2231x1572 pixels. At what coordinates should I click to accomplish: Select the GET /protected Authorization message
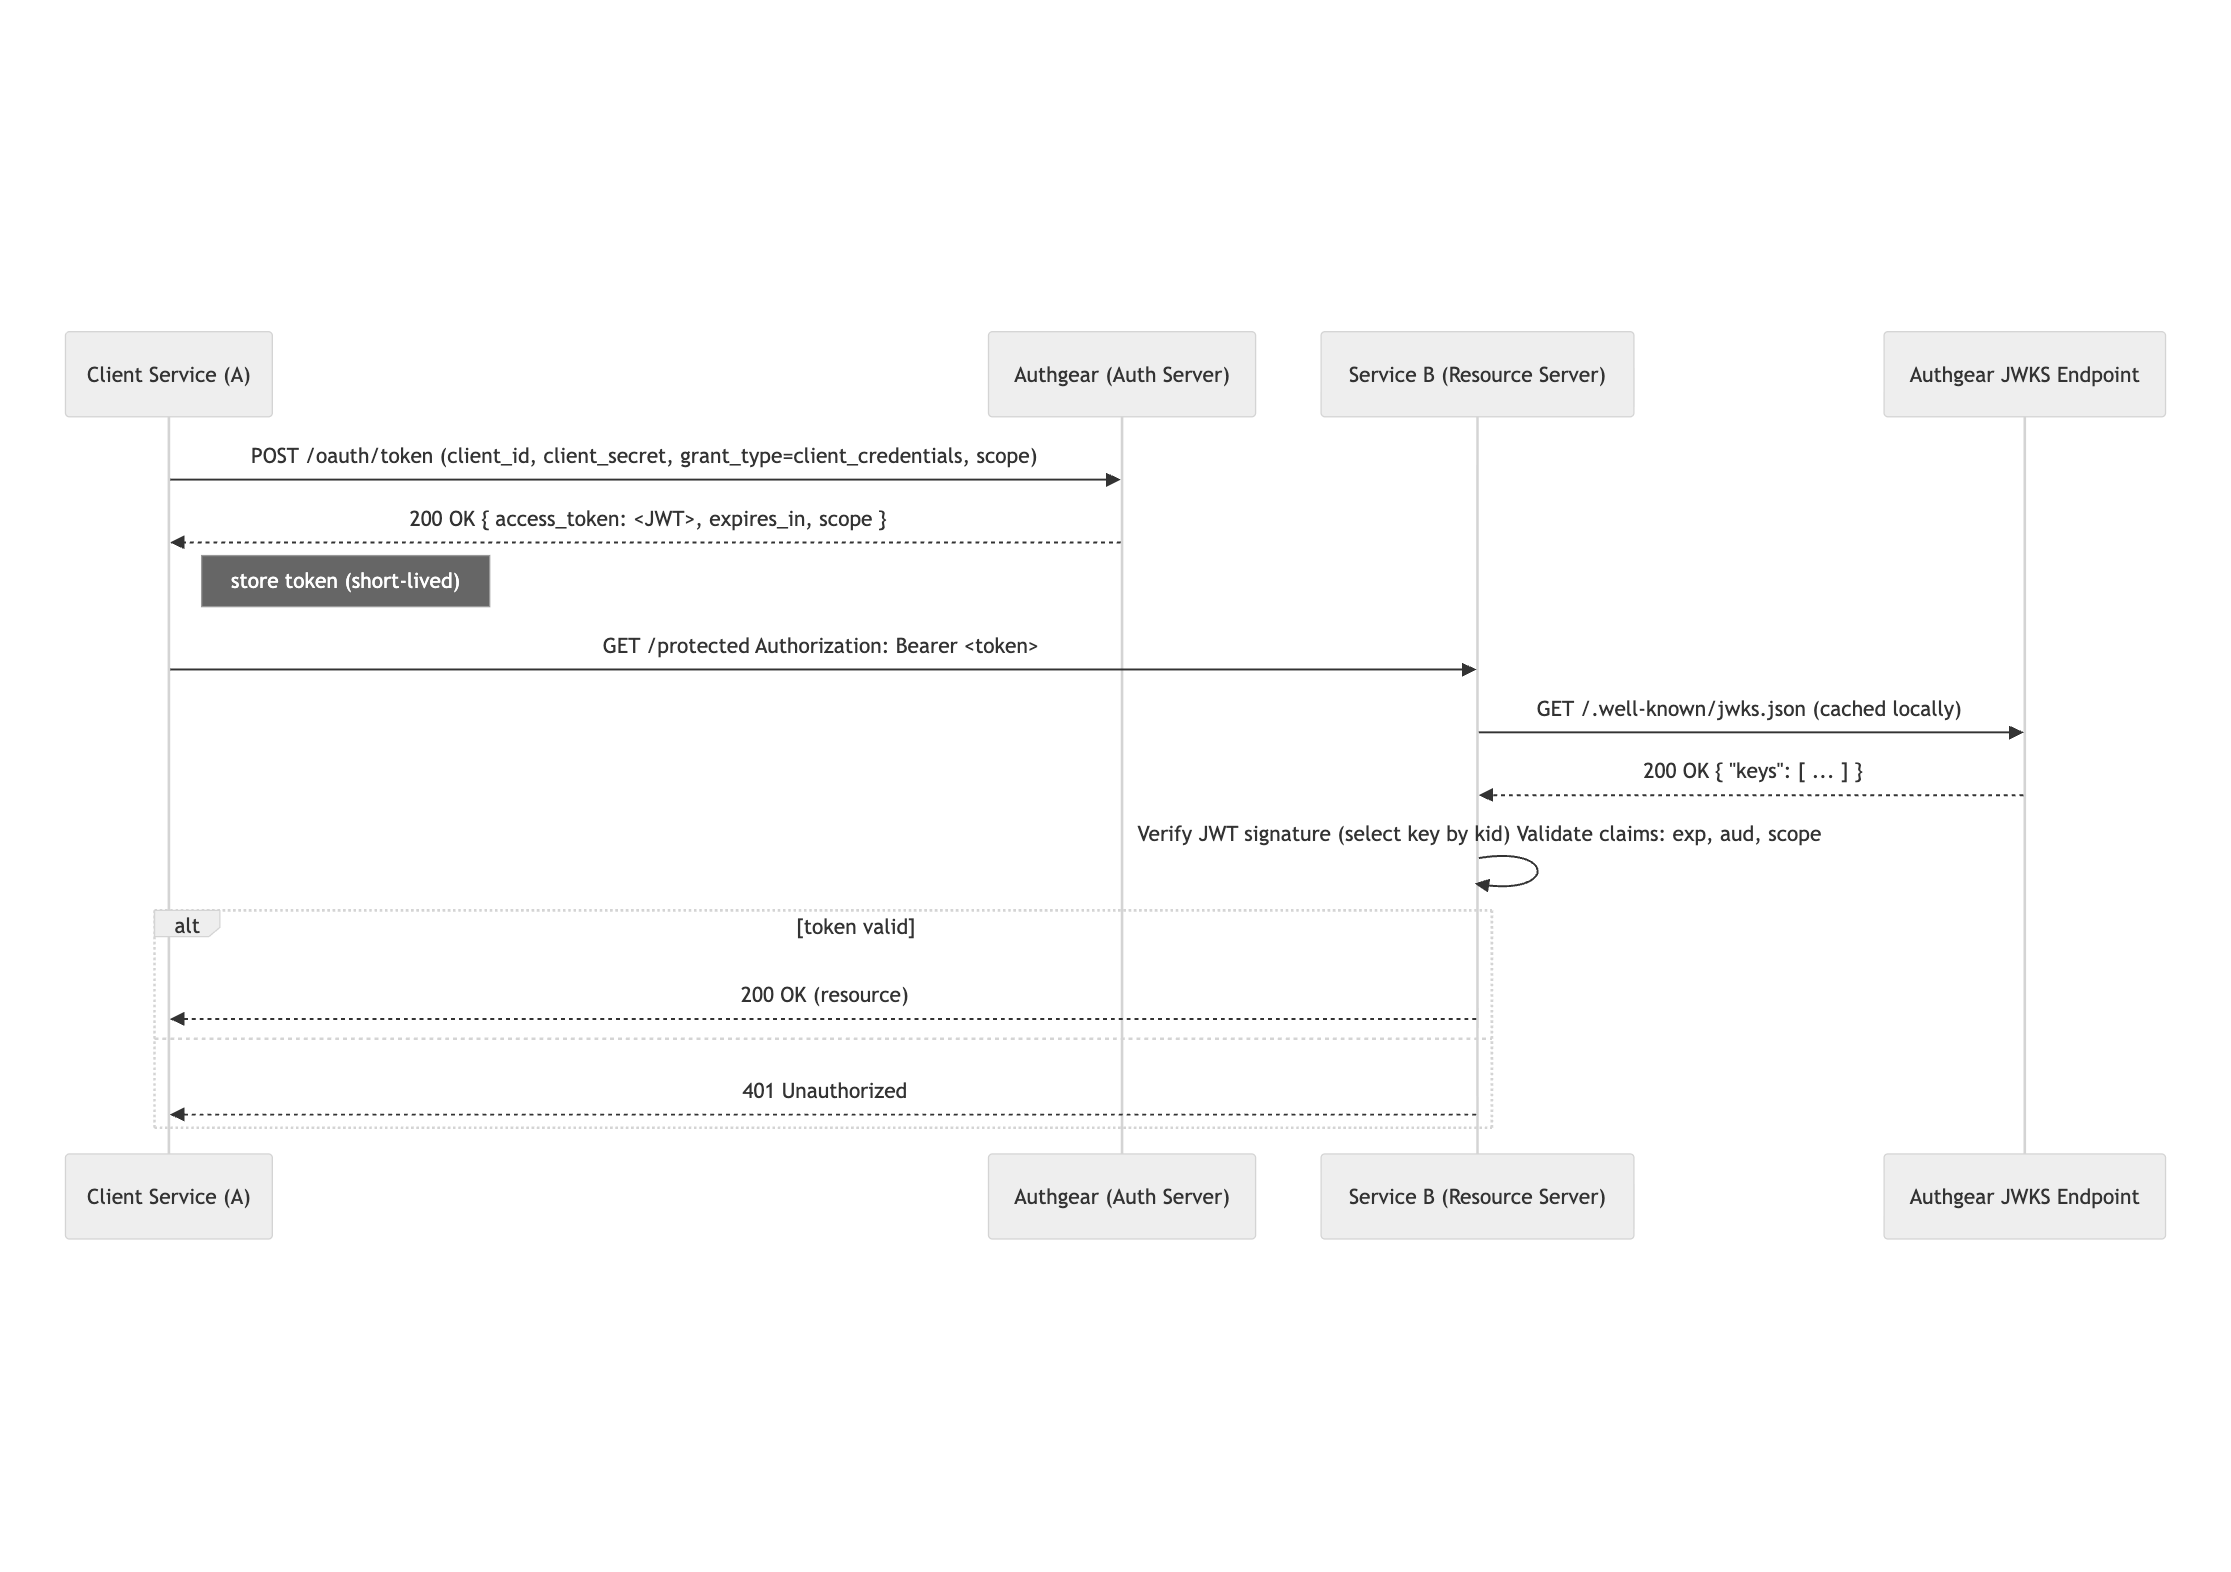tap(819, 646)
